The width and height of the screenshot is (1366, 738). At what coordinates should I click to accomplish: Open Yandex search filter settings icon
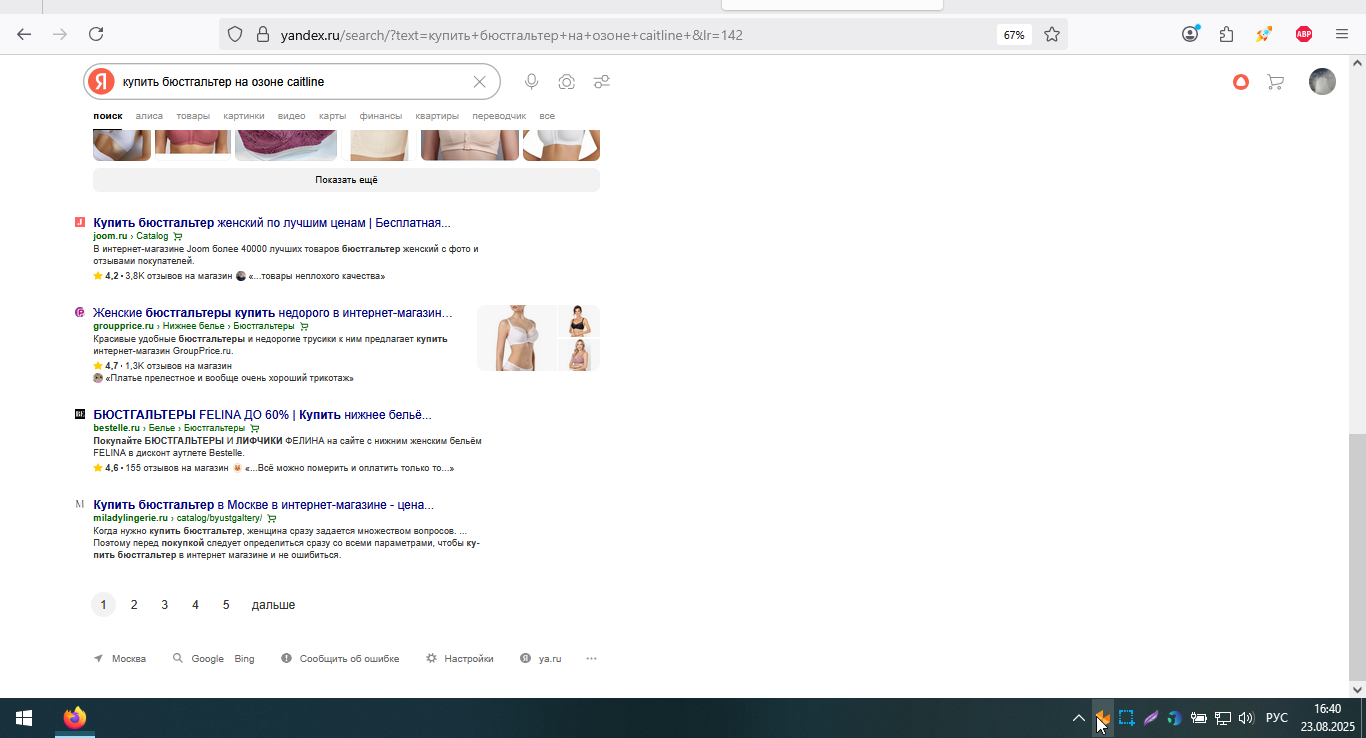602,82
